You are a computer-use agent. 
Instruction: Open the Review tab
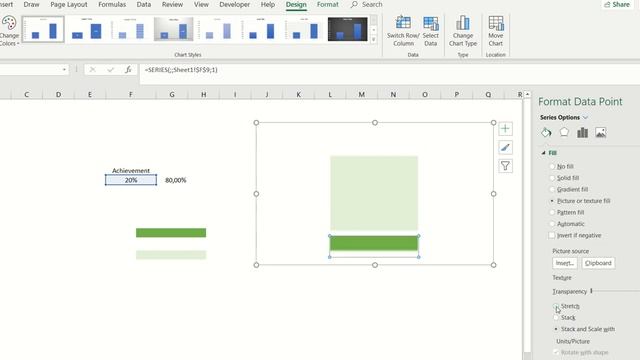click(172, 4)
